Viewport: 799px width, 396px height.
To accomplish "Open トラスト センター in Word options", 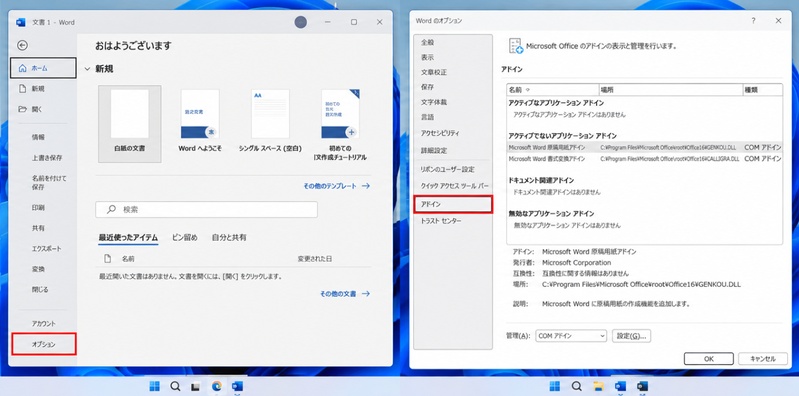I will click(441, 221).
